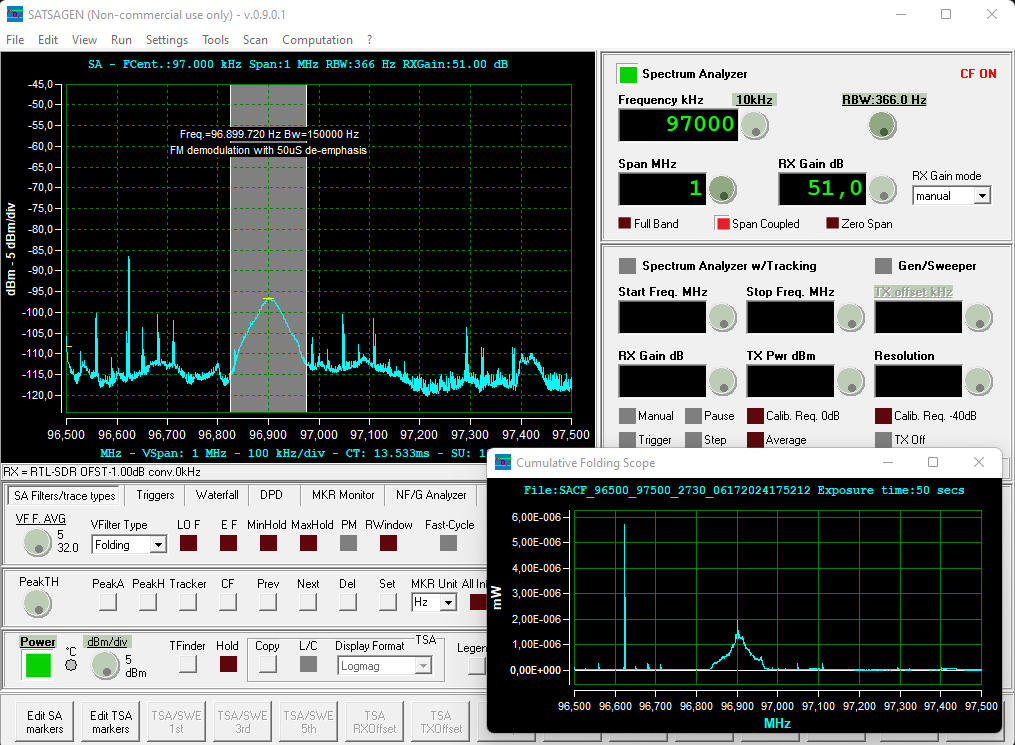Click the Set marker button
Image resolution: width=1015 pixels, height=745 pixels.
[x=388, y=602]
